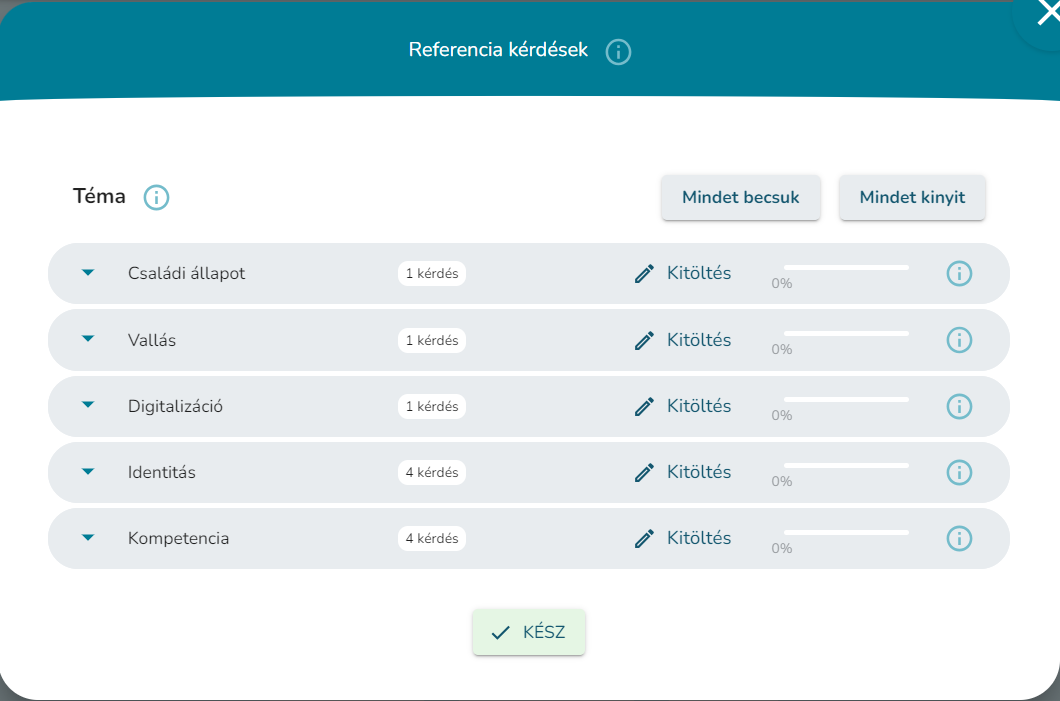
Task: Expand the Vallás topic arrow
Action: (88, 339)
